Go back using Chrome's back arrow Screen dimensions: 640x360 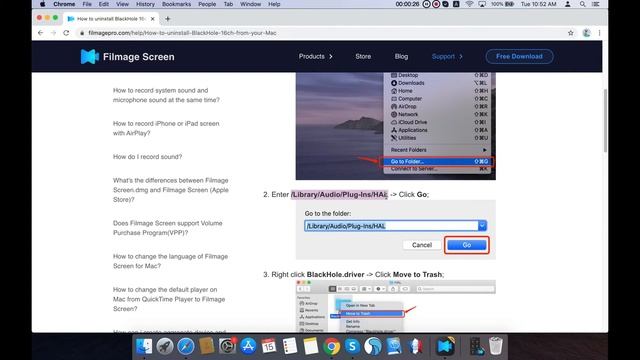click(40, 33)
